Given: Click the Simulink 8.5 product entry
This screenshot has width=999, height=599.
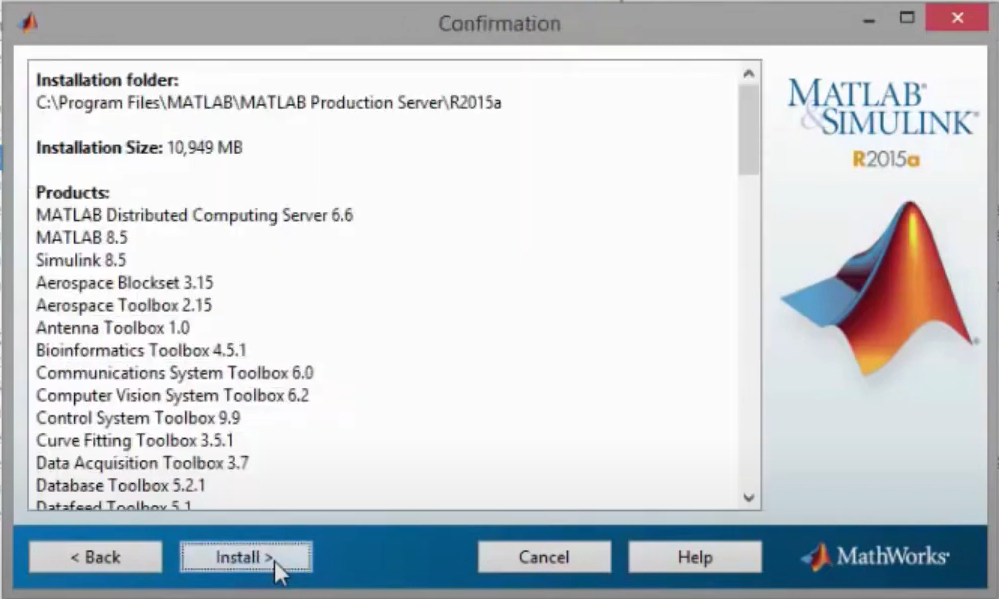Looking at the screenshot, I should click(x=81, y=260).
